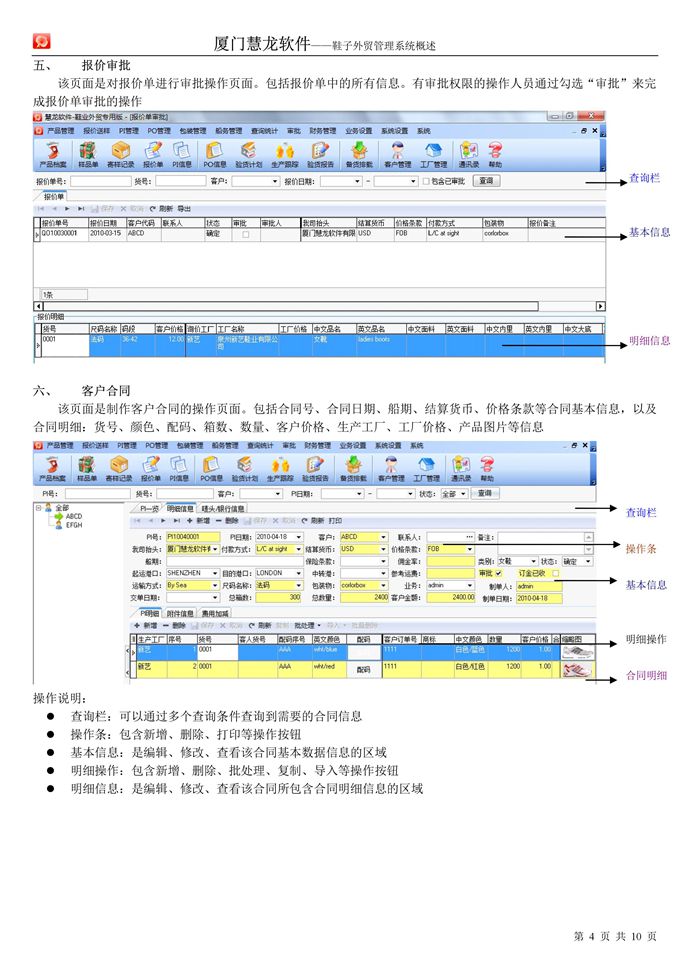
Task: Toggle the 订金已收 checkbox in the contract form
Action: point(556,573)
